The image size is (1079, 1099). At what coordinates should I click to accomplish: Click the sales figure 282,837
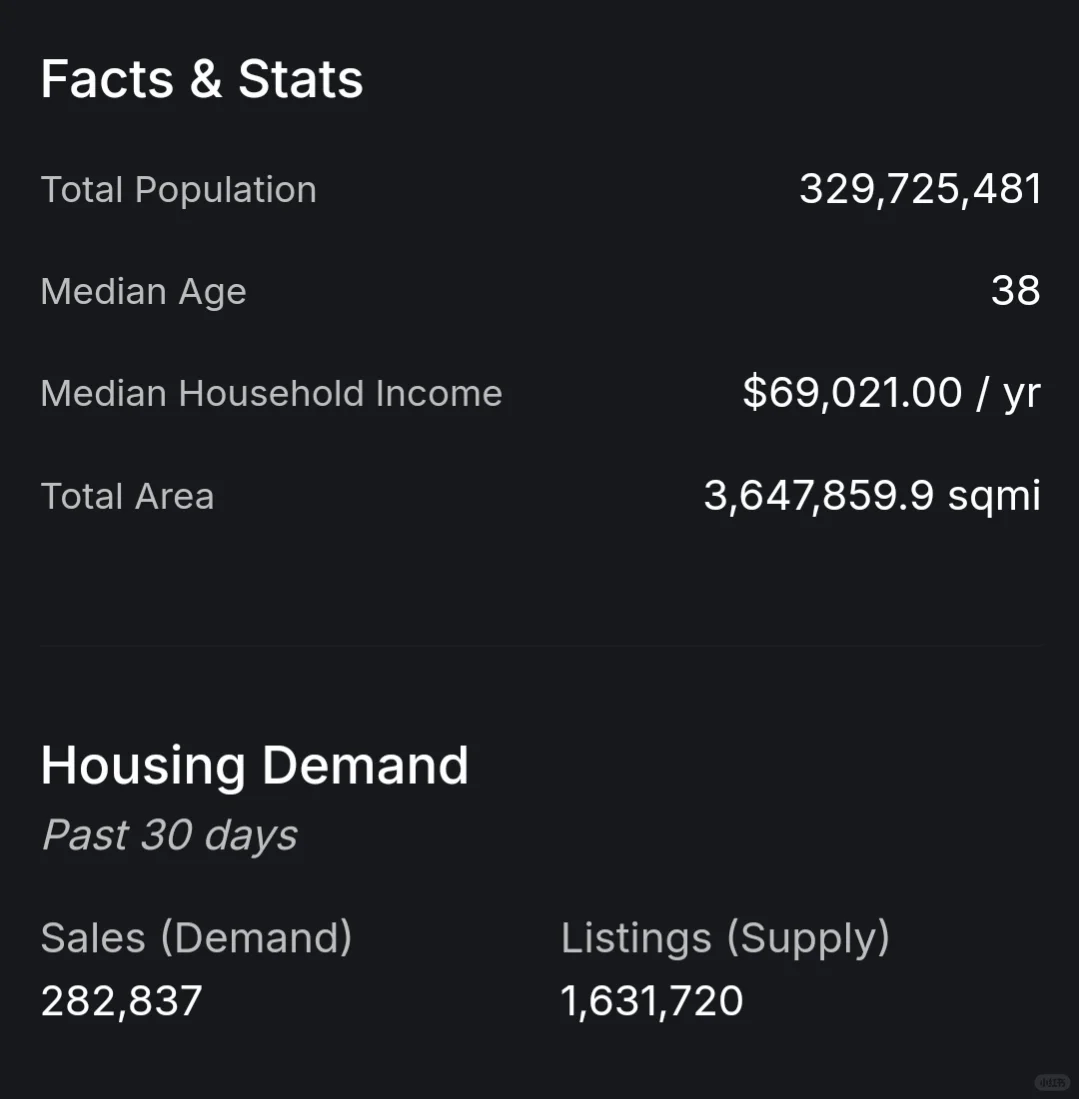[x=121, y=1001]
